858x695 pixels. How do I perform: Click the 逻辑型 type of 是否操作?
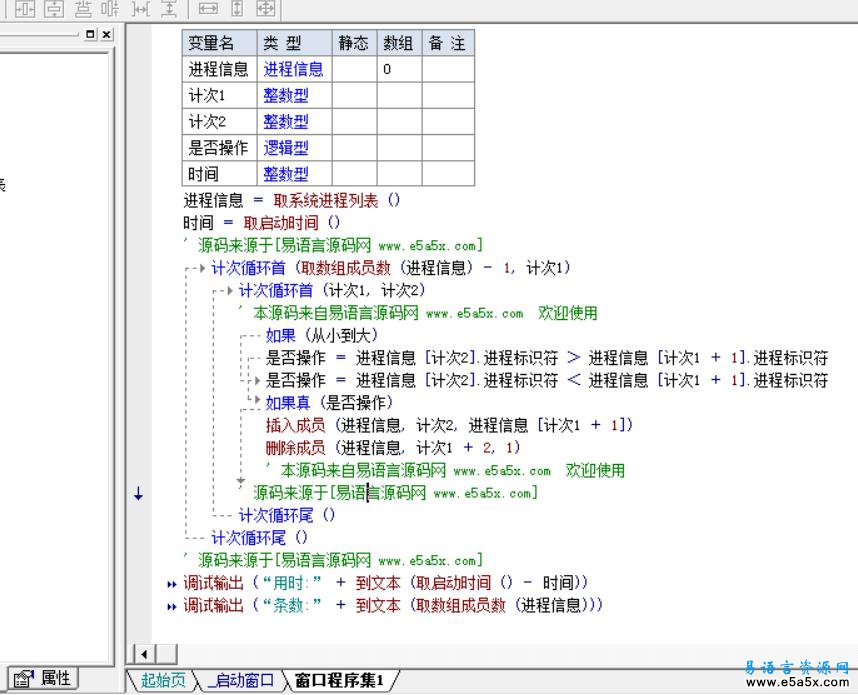click(286, 148)
